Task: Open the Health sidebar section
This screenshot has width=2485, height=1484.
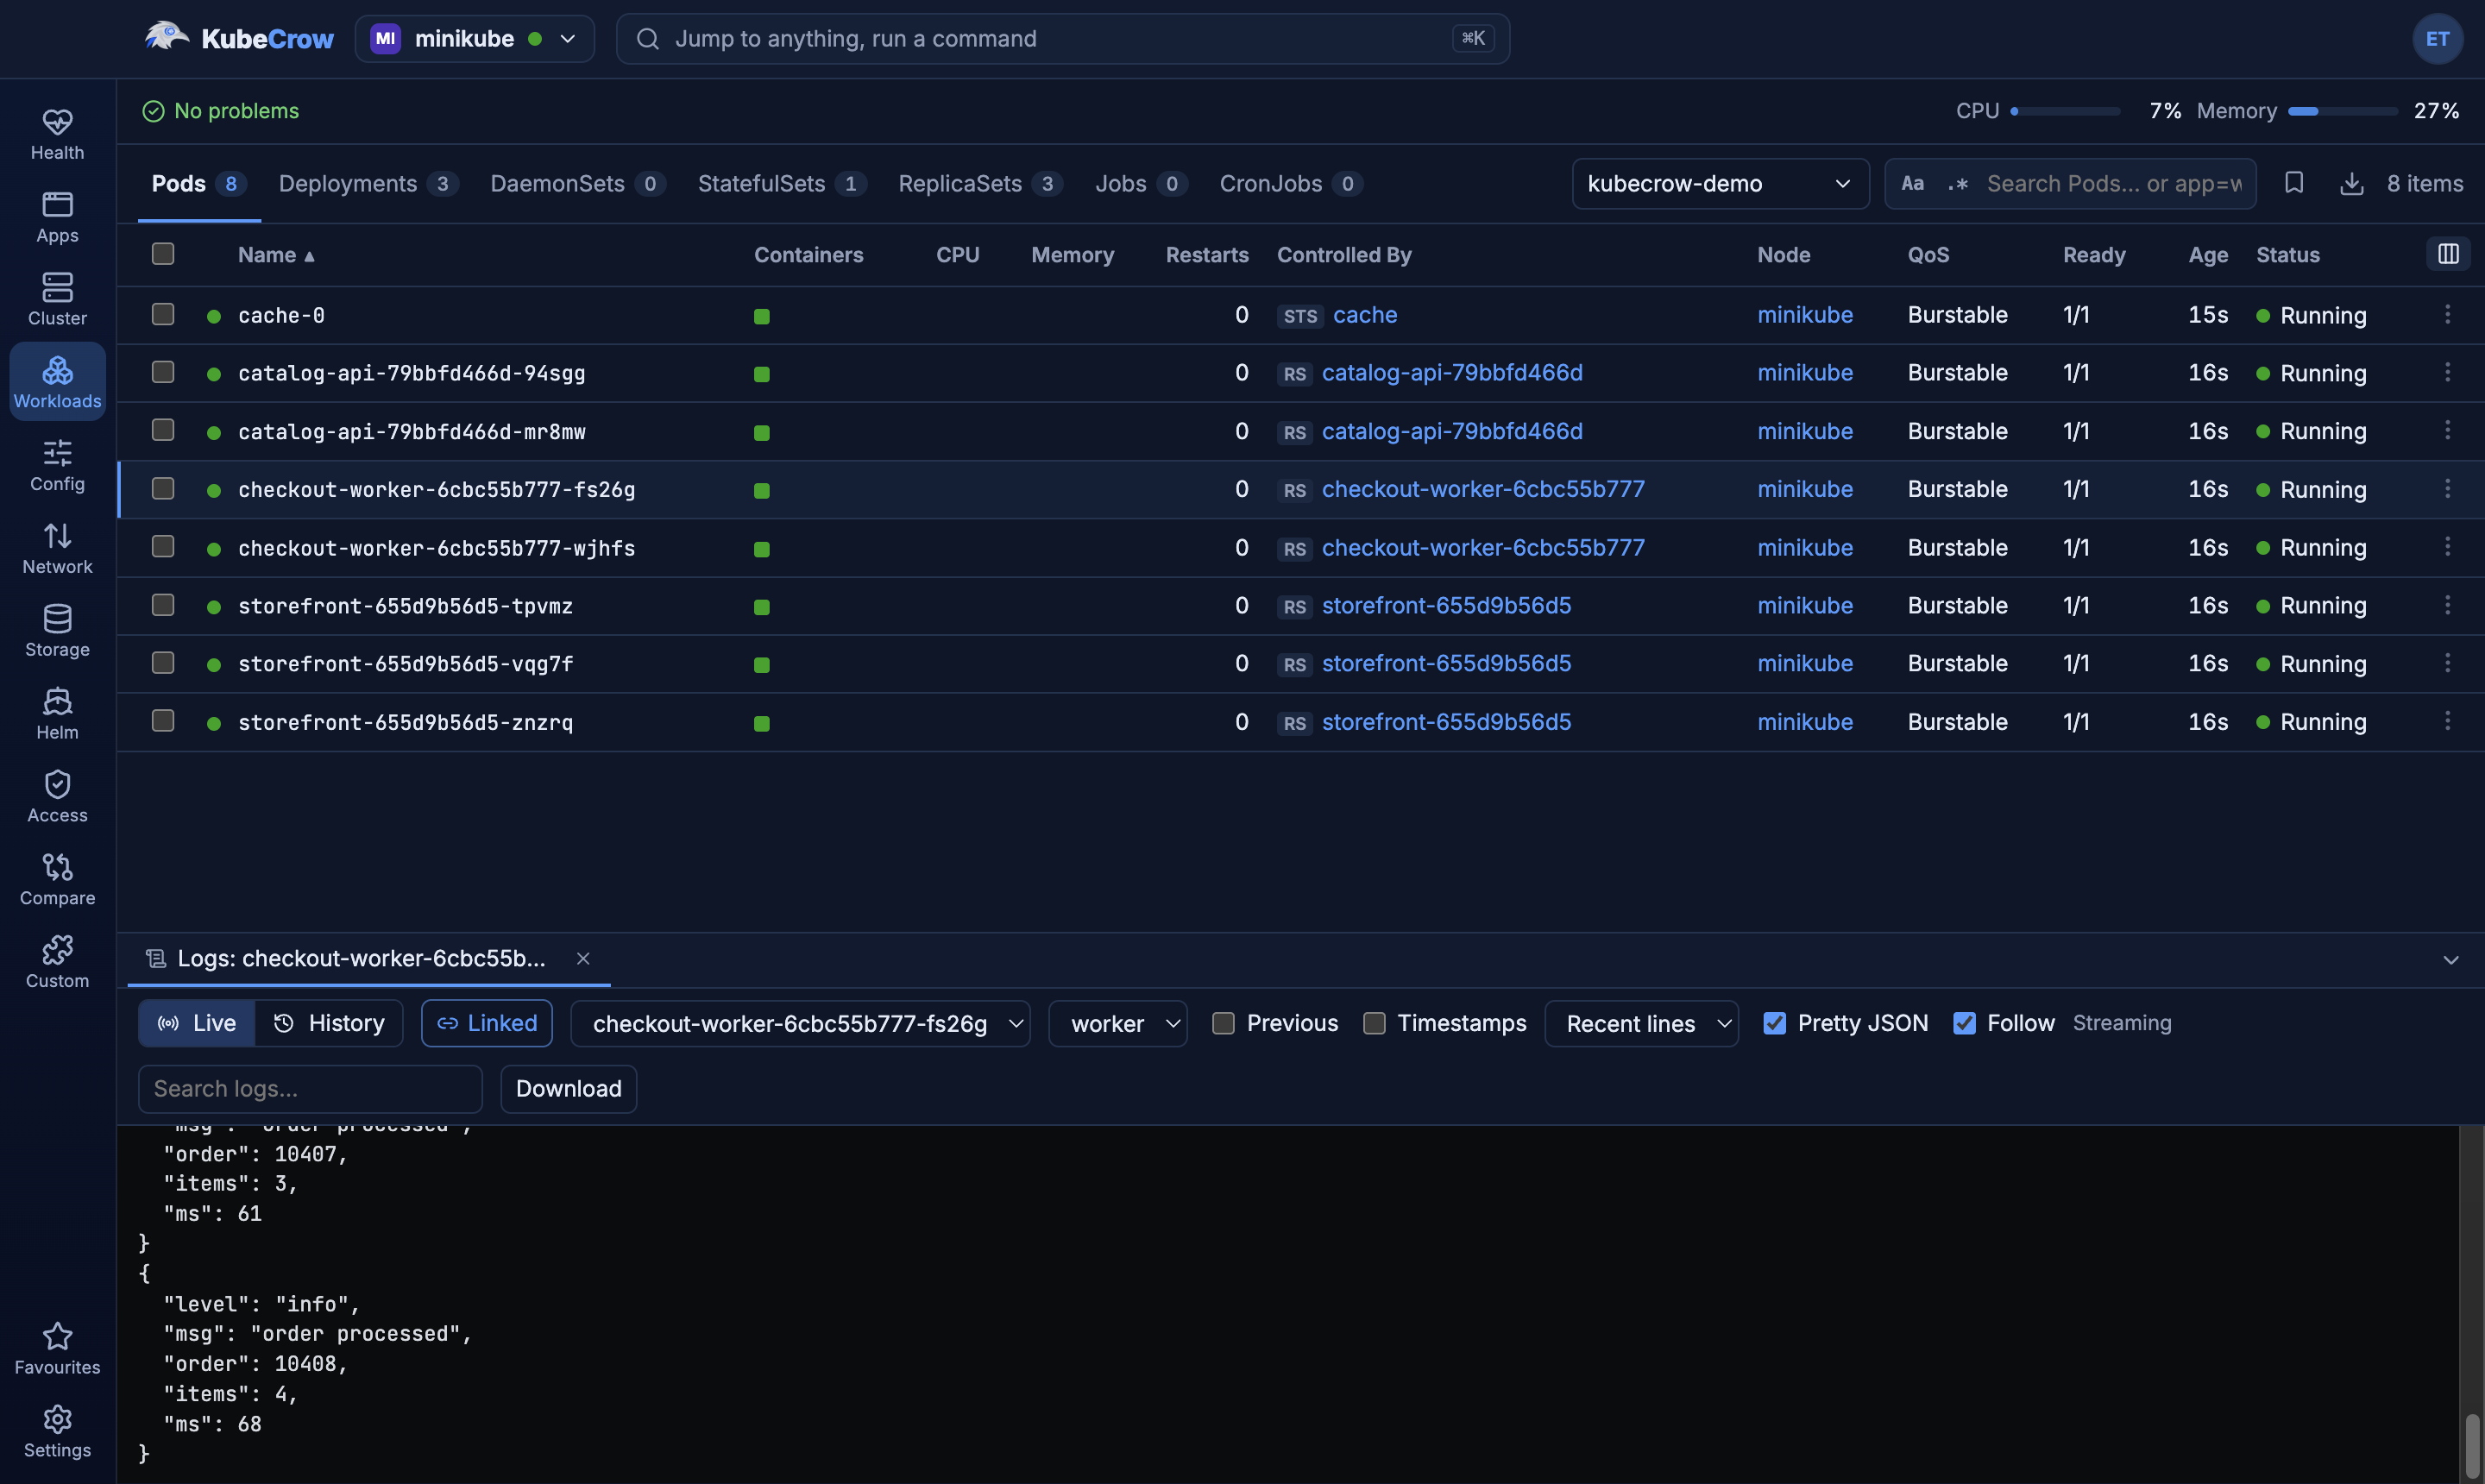Action: [57, 134]
